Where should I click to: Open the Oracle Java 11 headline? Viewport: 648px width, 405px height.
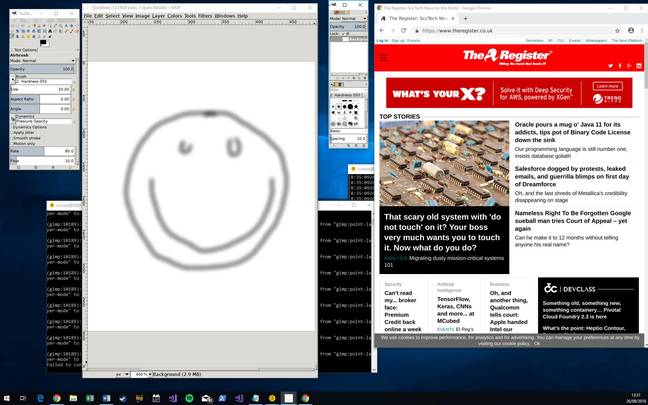click(x=572, y=132)
